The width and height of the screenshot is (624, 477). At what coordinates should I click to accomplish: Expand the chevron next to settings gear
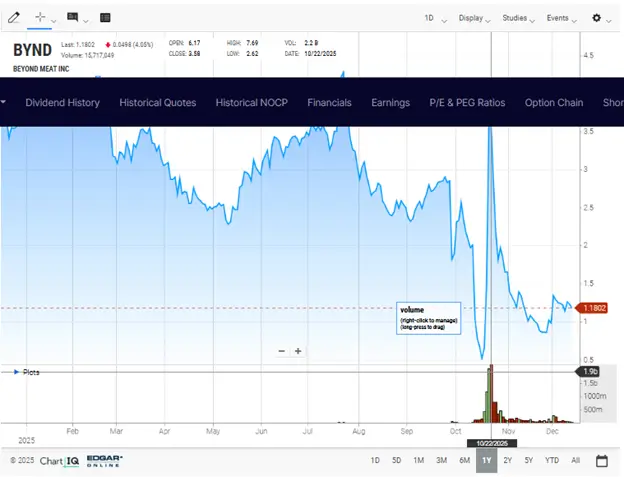608,21
